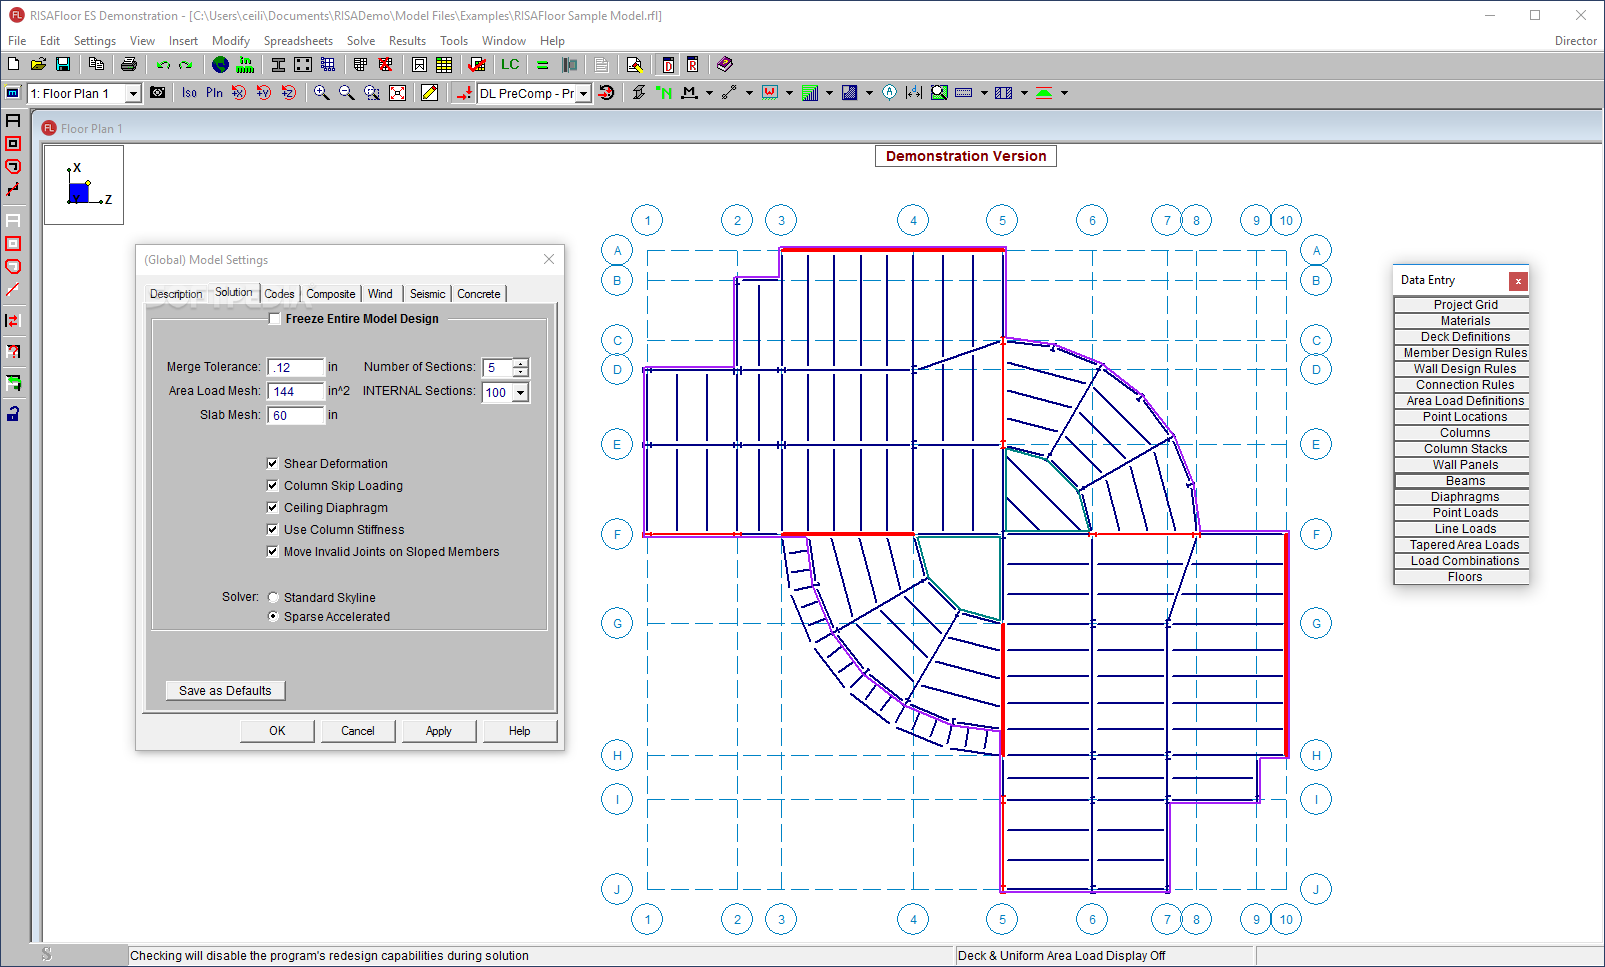Image resolution: width=1605 pixels, height=967 pixels.
Task: Expand the arrow next to green striped load icon
Action: click(829, 93)
